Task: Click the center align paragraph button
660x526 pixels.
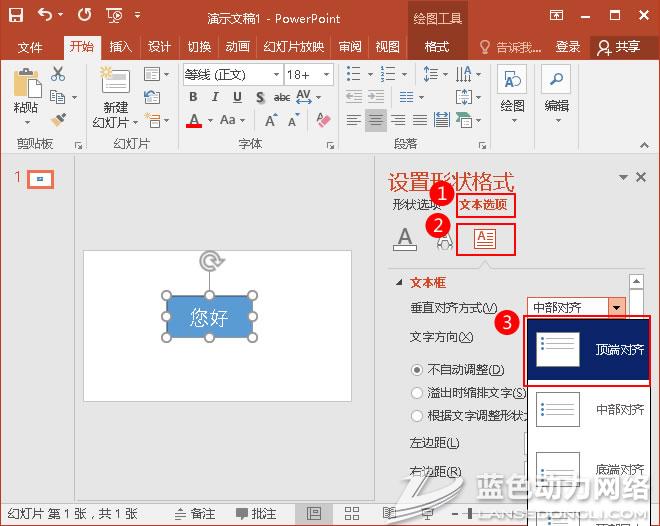Action: coord(376,120)
